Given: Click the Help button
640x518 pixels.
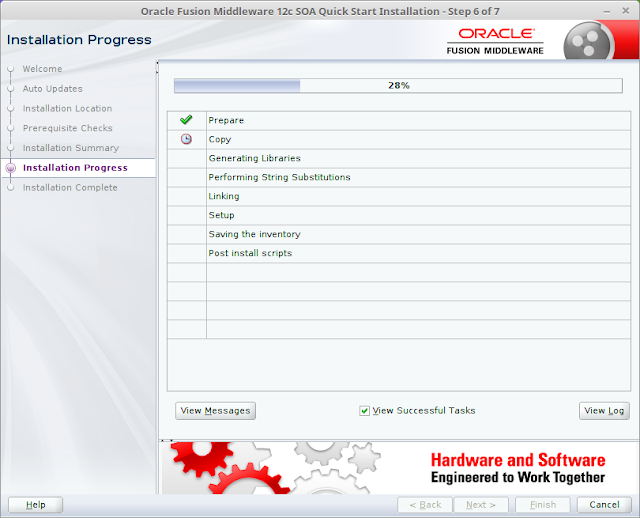Looking at the screenshot, I should click(36, 505).
